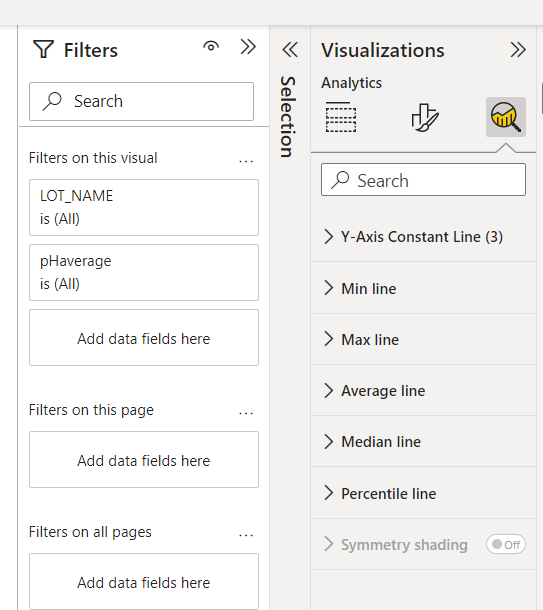Screen dimensions: 543x610
Task: Open the Format visual paintbrush tab
Action: 425,117
